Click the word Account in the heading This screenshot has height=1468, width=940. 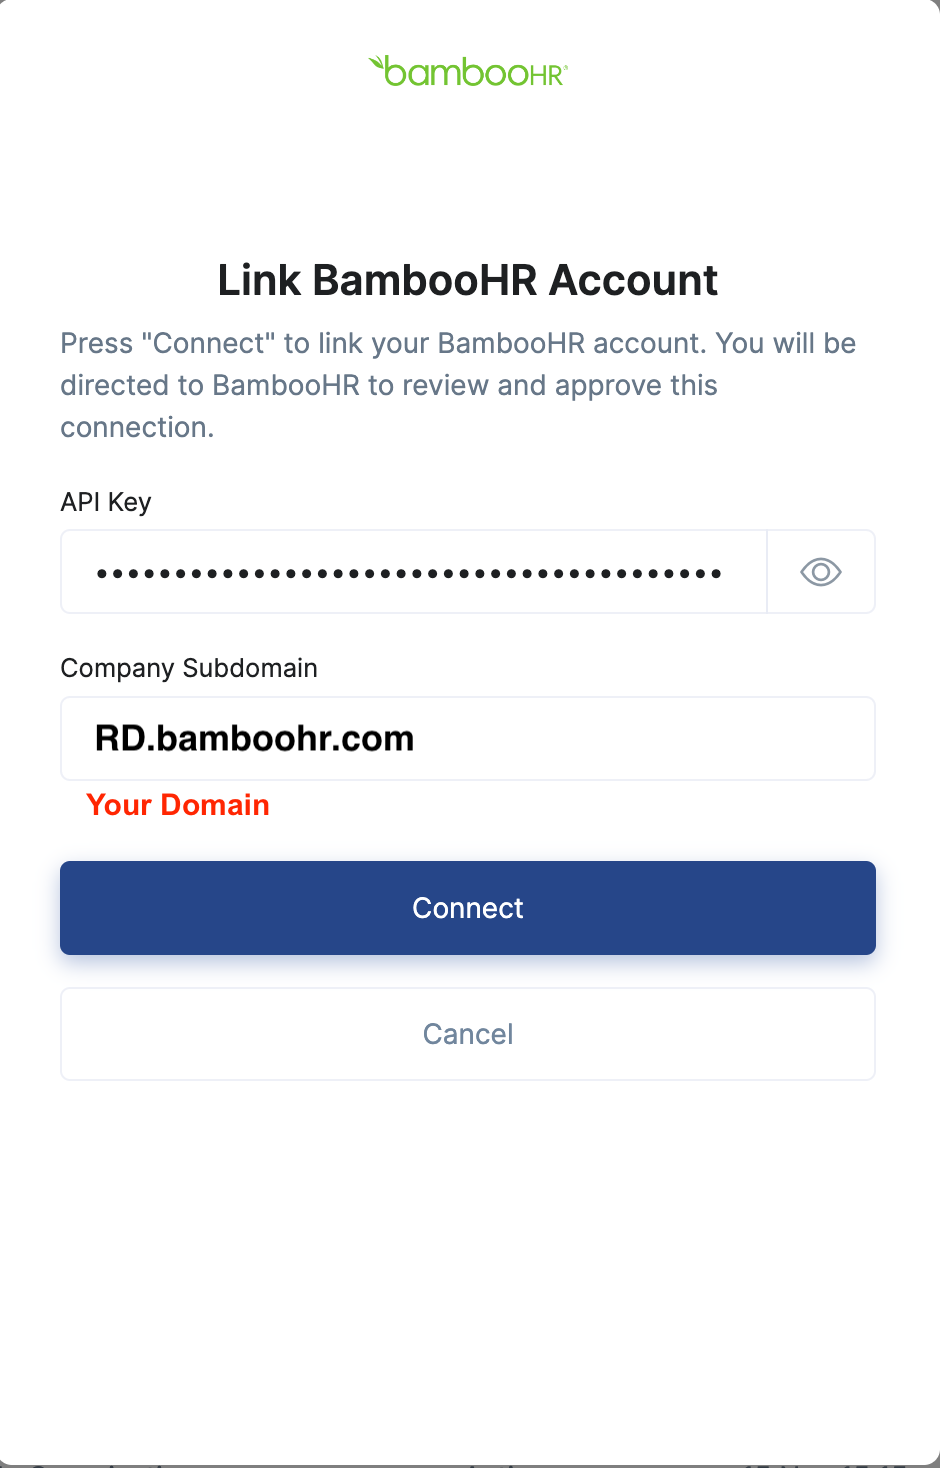pos(633,280)
